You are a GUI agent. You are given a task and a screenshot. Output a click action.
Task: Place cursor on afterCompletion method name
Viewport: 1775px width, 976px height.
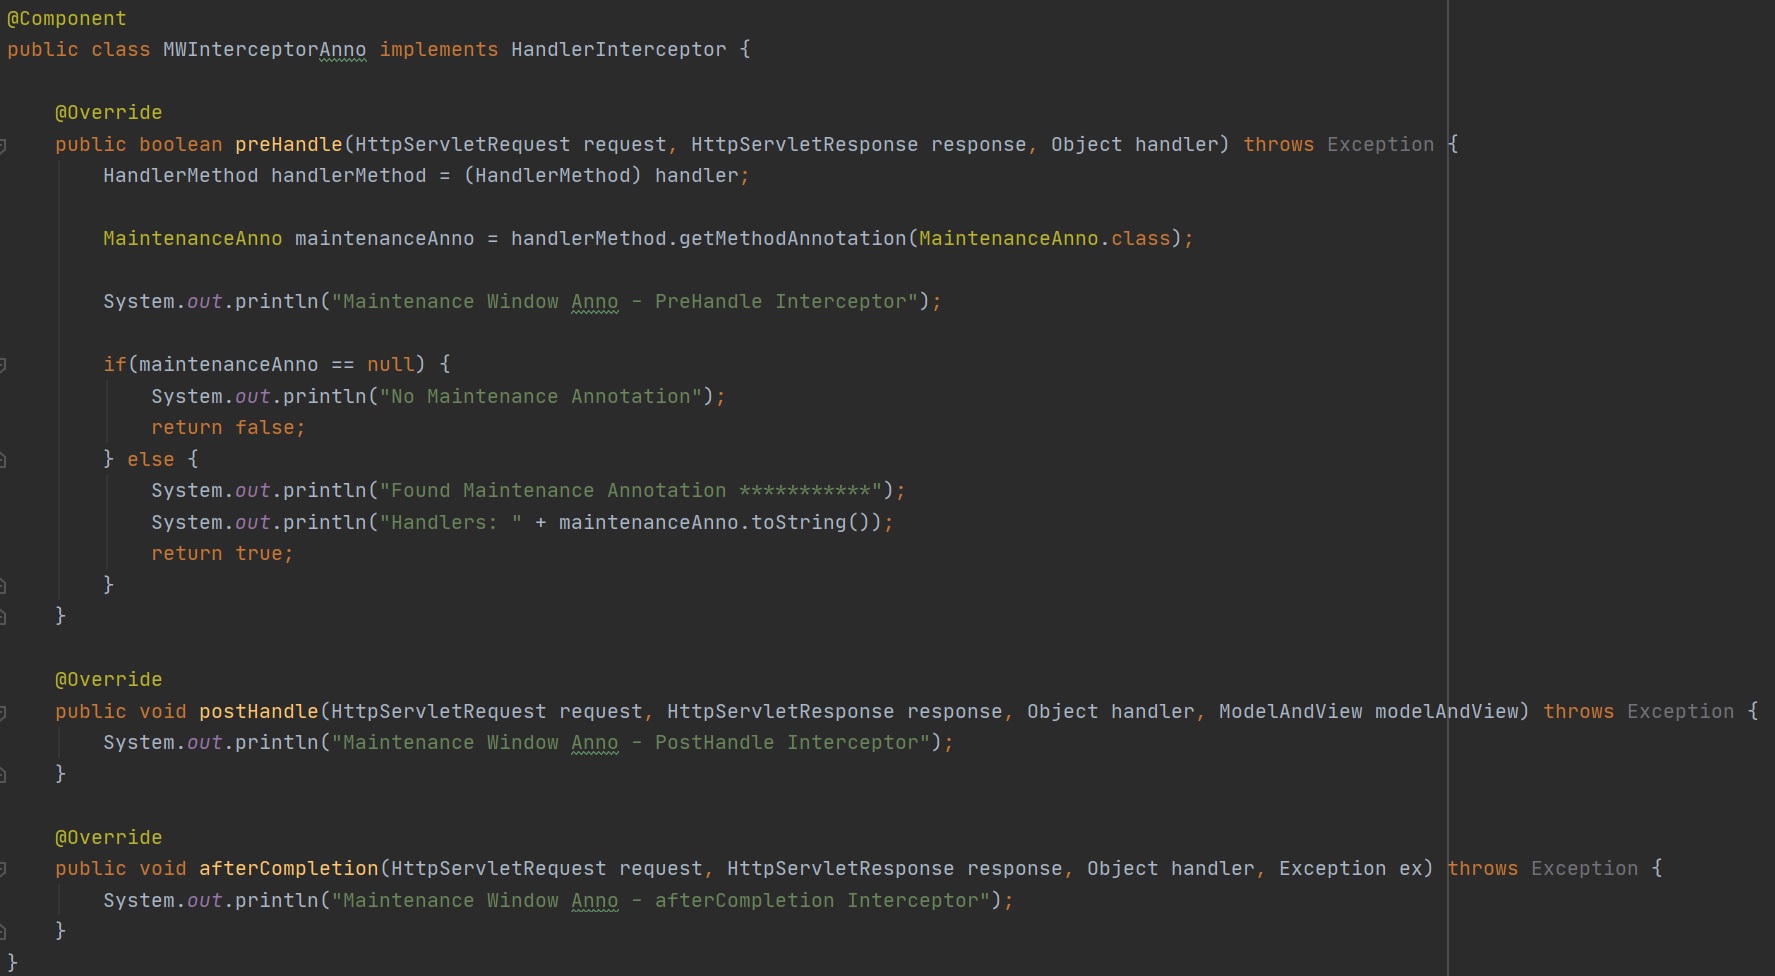[288, 869]
